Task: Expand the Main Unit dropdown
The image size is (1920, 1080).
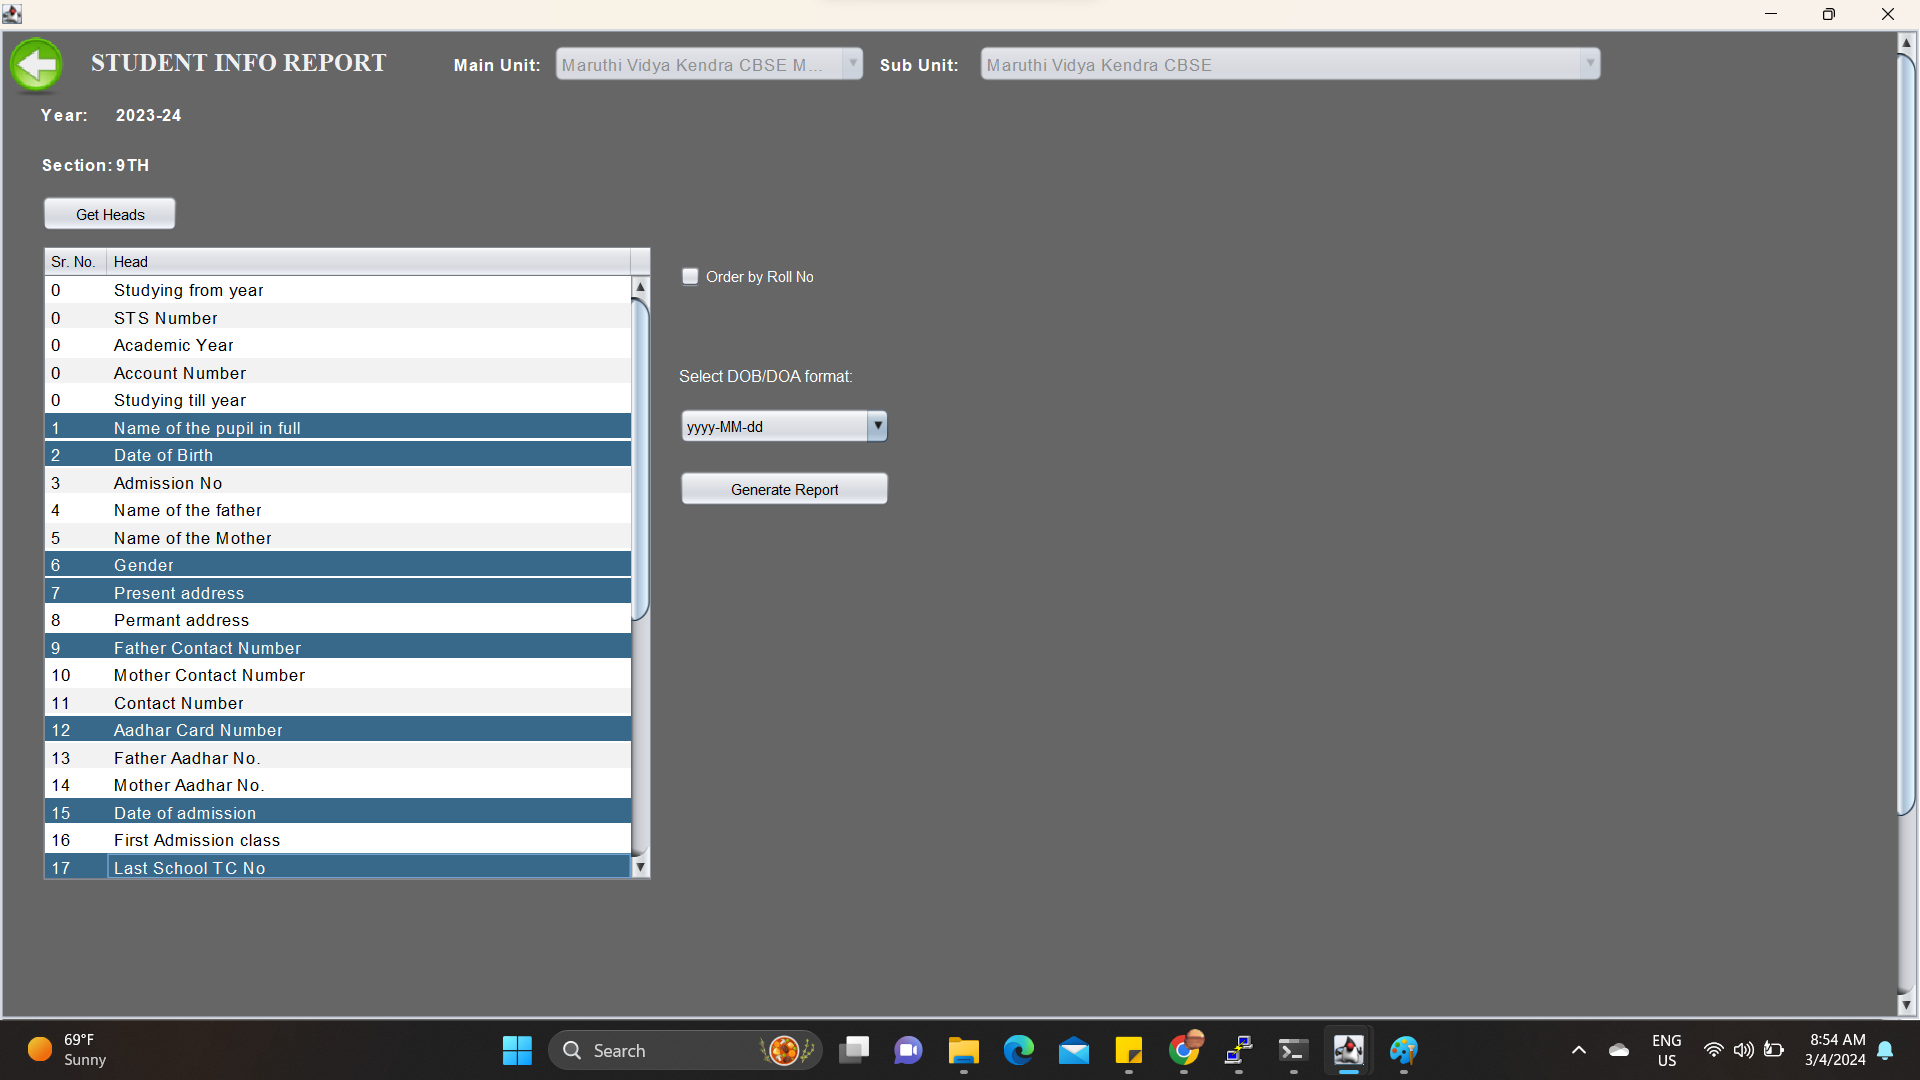Action: point(852,64)
